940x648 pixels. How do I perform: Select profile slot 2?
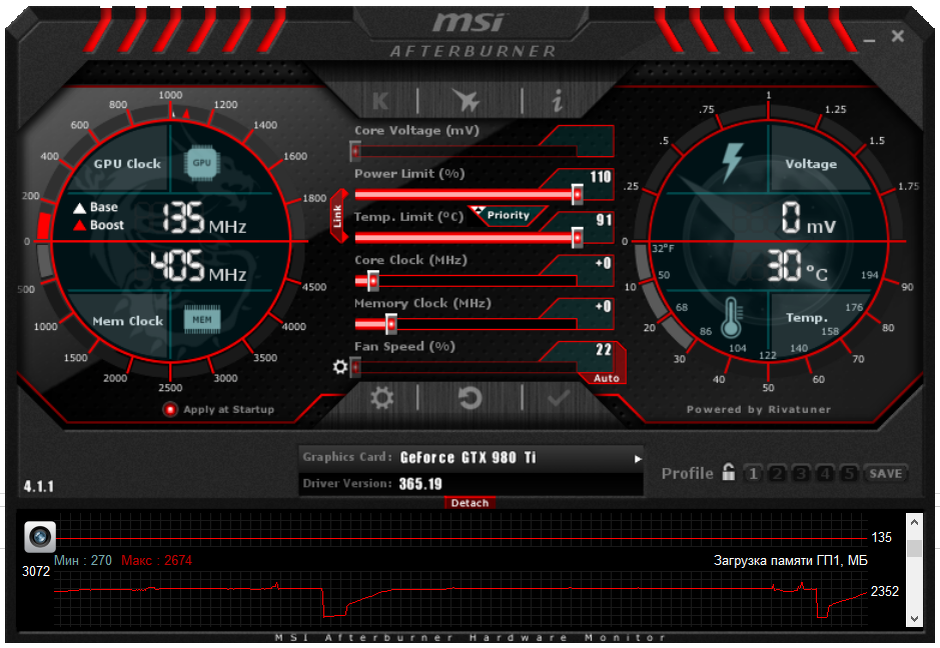777,474
